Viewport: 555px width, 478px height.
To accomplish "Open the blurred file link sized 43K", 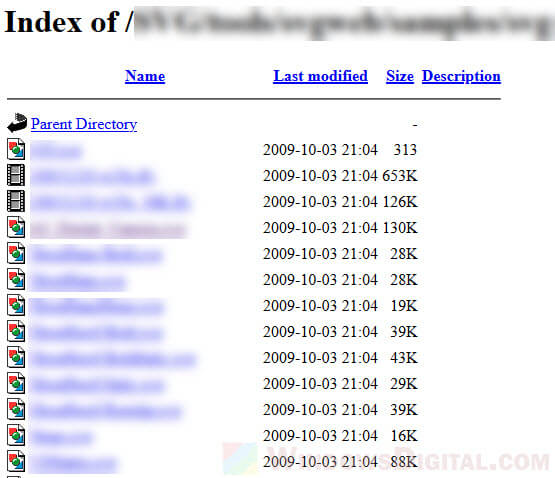I will (113, 359).
